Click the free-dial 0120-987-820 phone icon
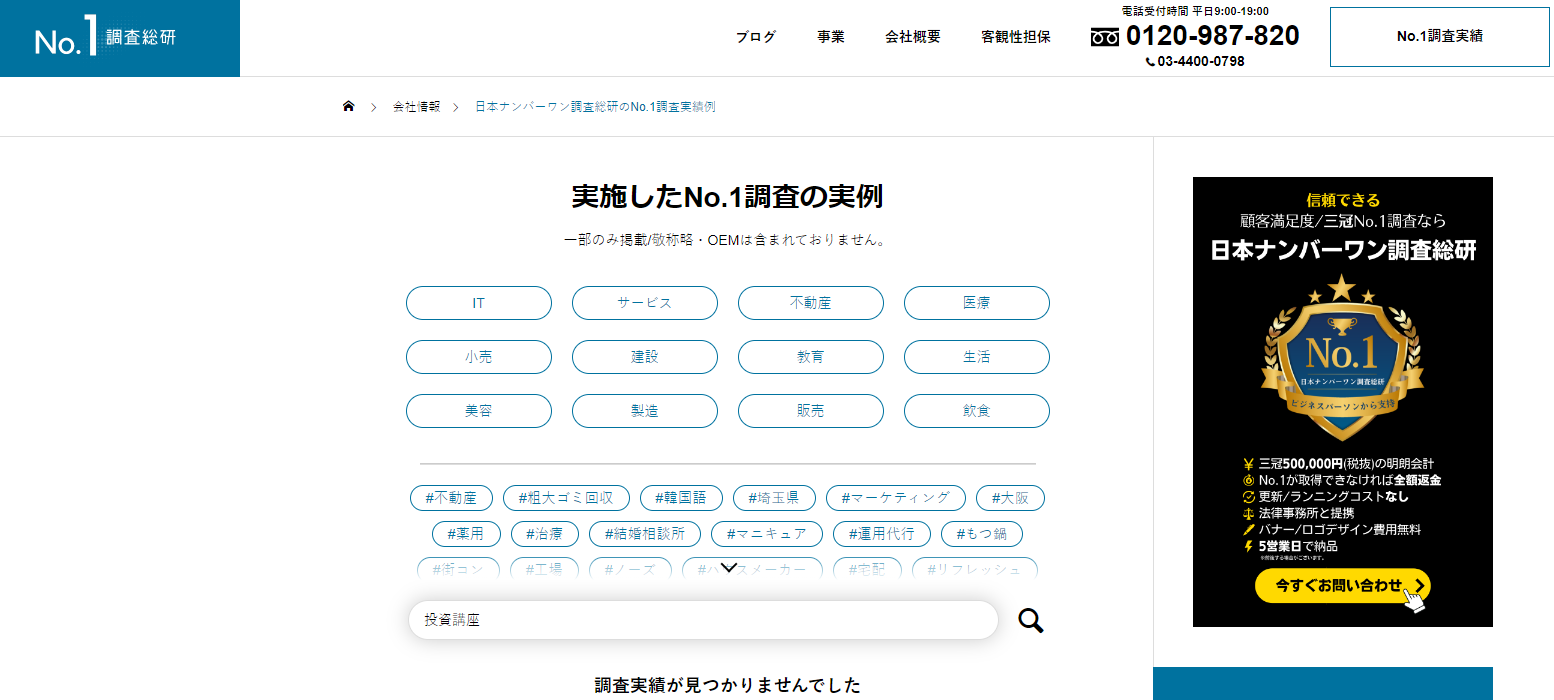The image size is (1554, 700). (1104, 37)
